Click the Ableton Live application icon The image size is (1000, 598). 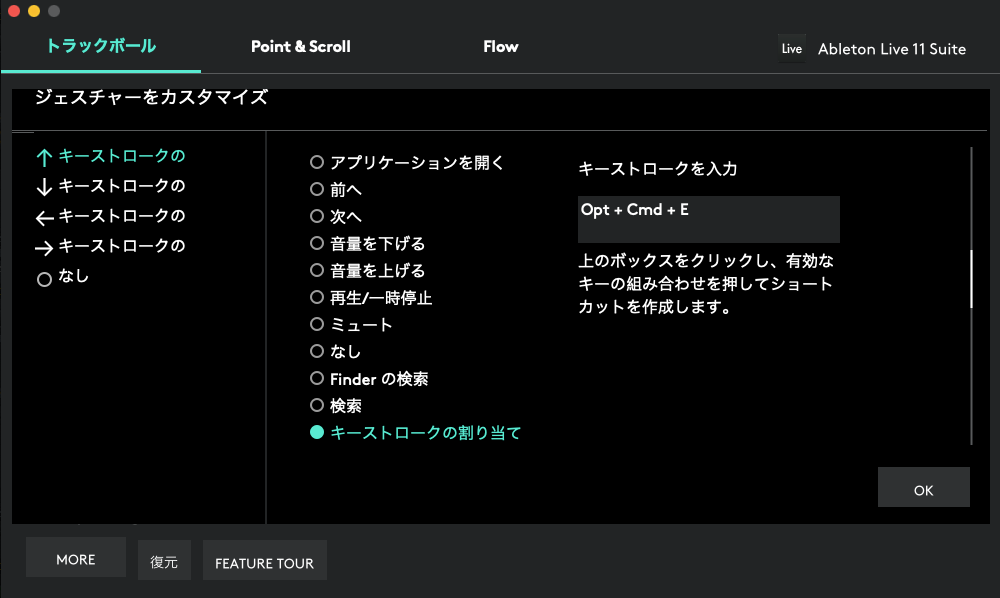tap(791, 48)
